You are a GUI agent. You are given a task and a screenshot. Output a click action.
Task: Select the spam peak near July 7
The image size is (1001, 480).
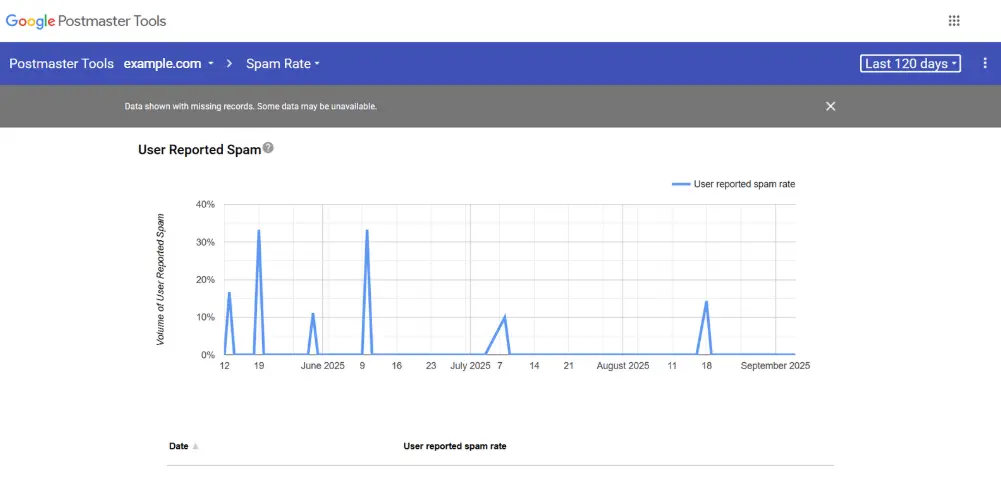505,317
